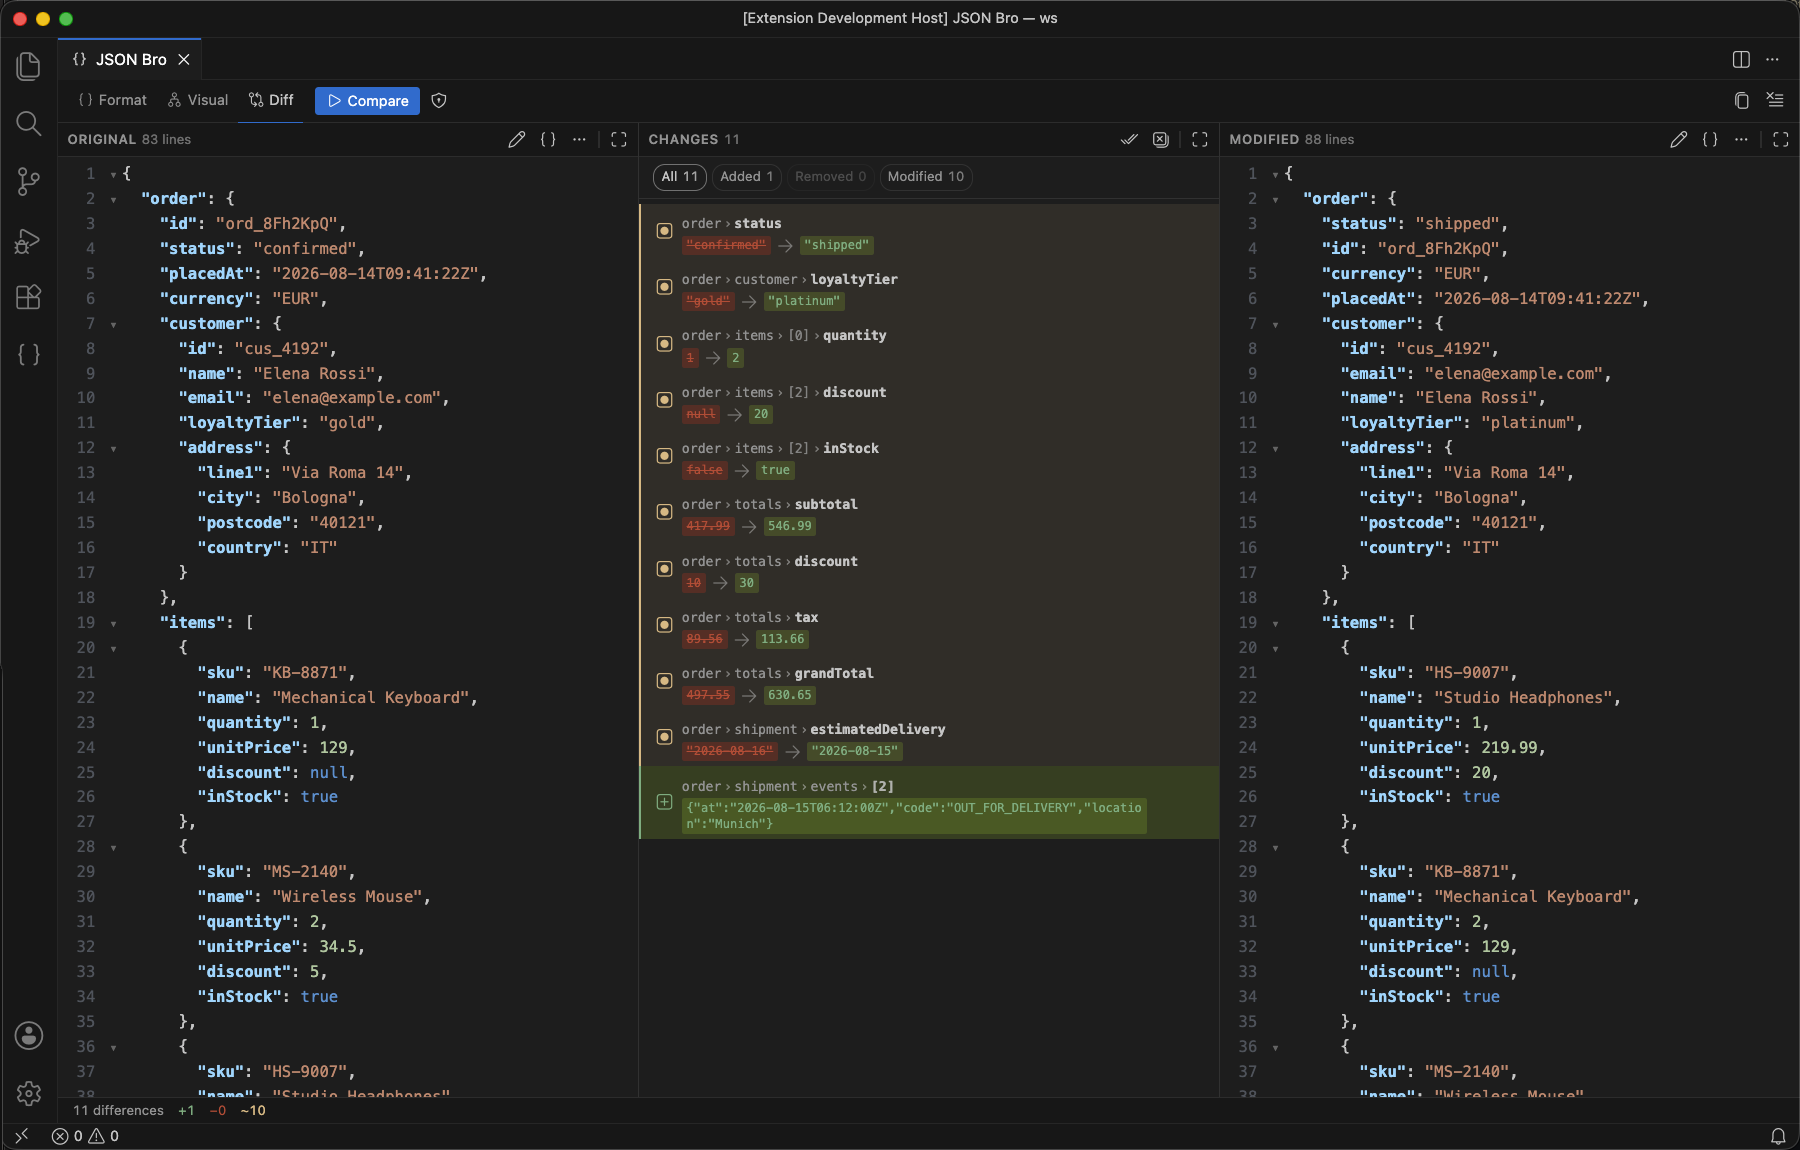Maximize the ORIGINAL panel
1800x1150 pixels.
click(x=619, y=140)
